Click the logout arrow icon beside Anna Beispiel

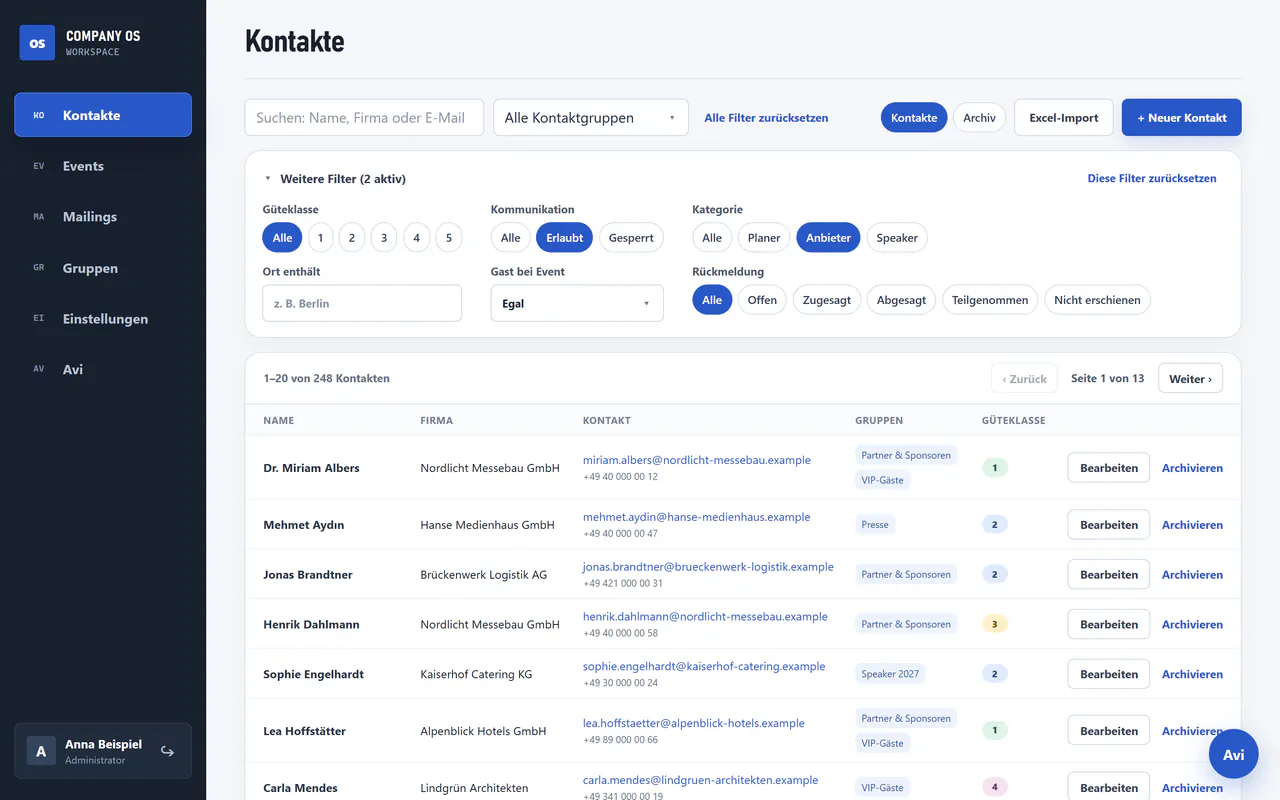167,751
